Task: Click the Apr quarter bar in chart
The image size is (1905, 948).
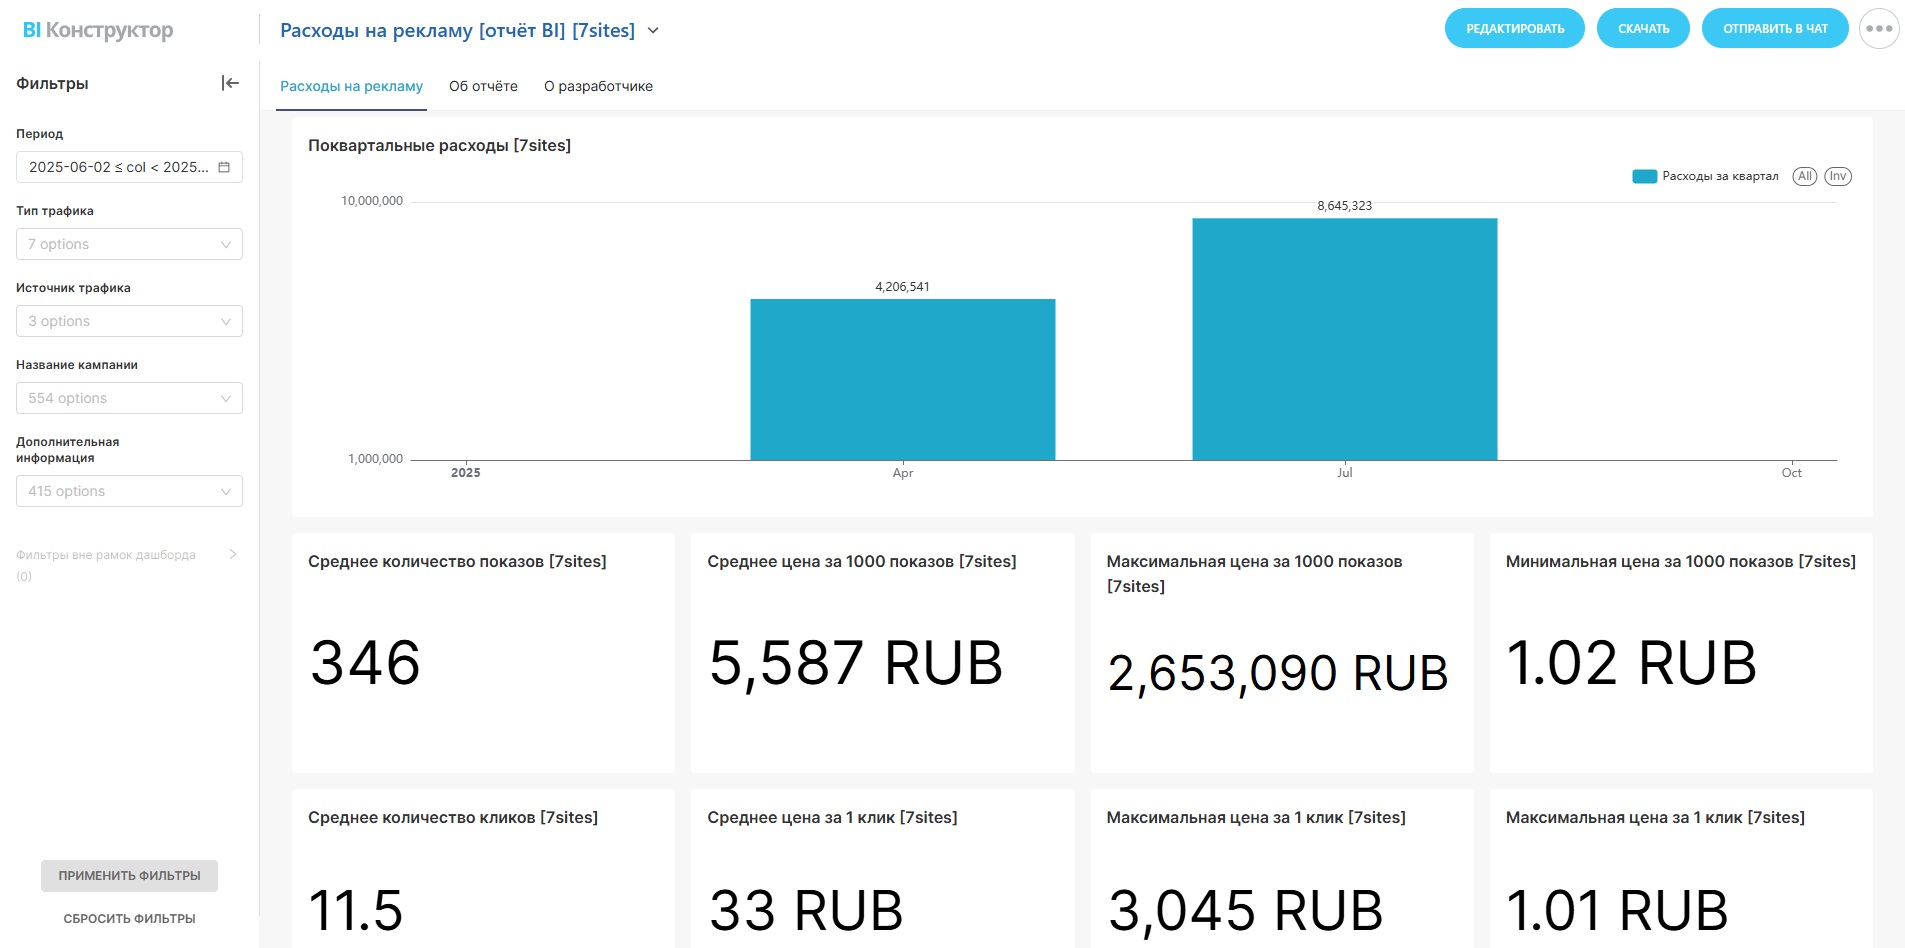Action: click(903, 379)
